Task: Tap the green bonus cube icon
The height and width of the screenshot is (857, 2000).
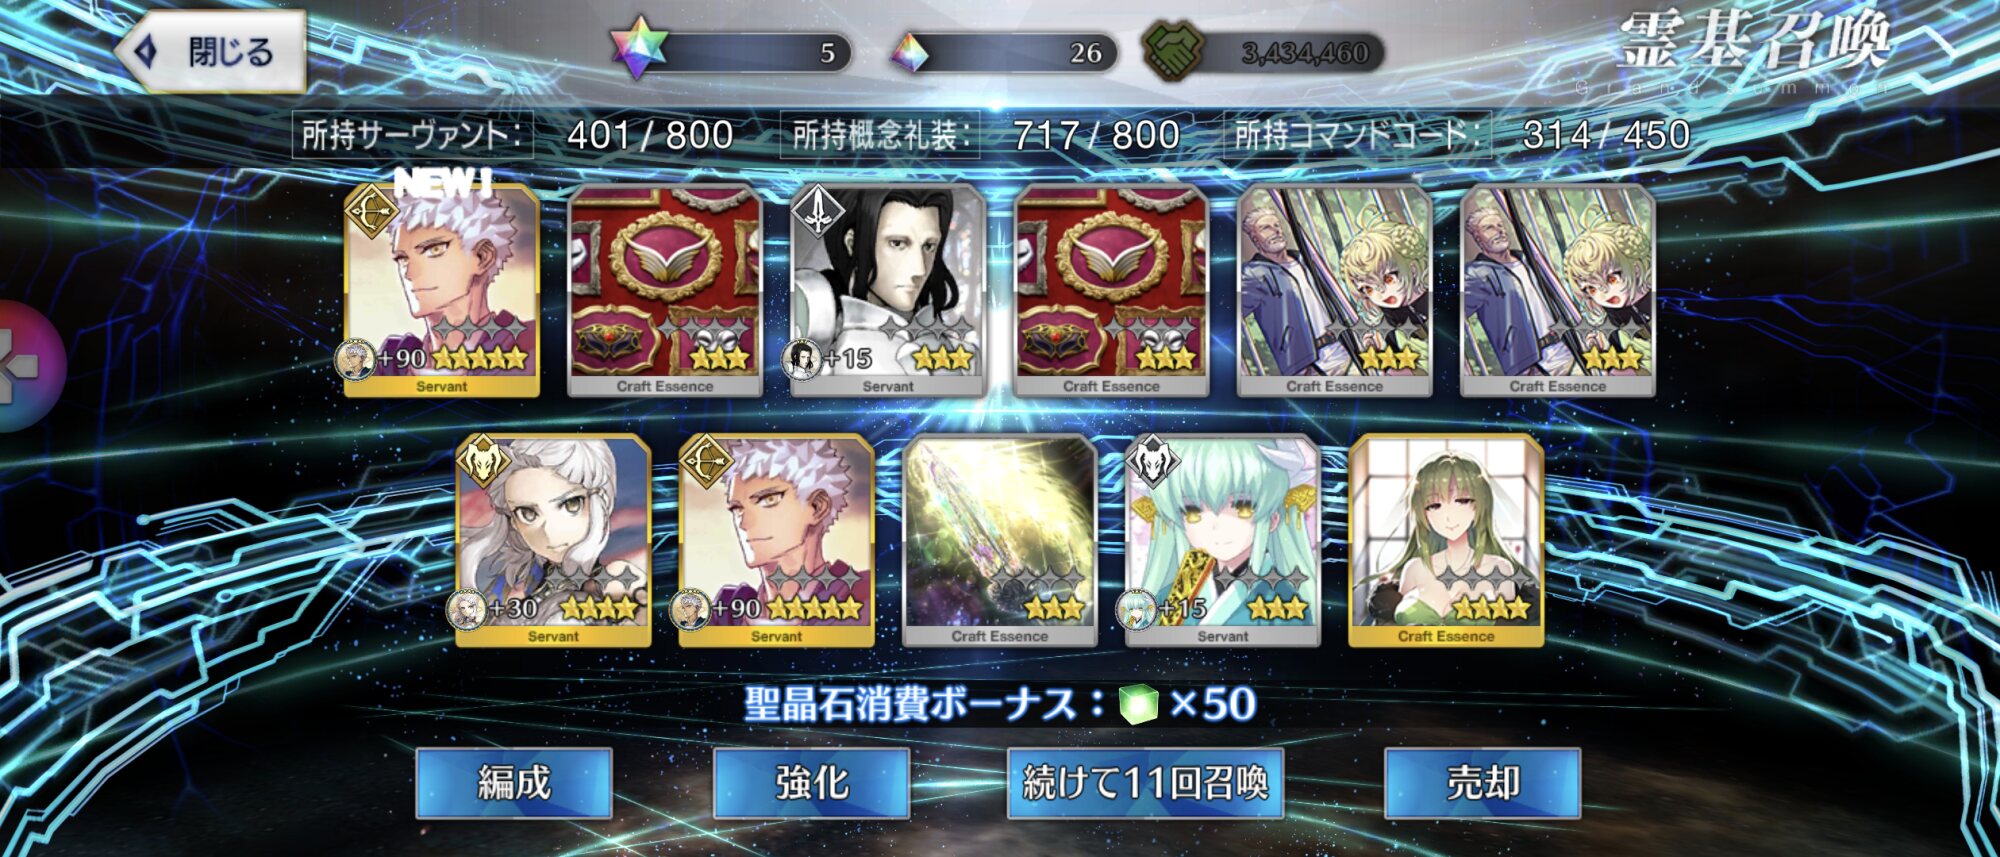Action: [x=1138, y=704]
